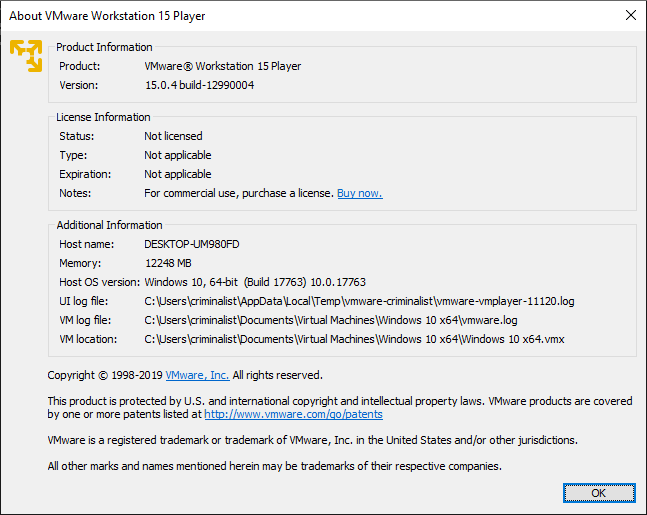Click the 'Not licensed' status text
This screenshot has height=515, width=647.
point(173,136)
